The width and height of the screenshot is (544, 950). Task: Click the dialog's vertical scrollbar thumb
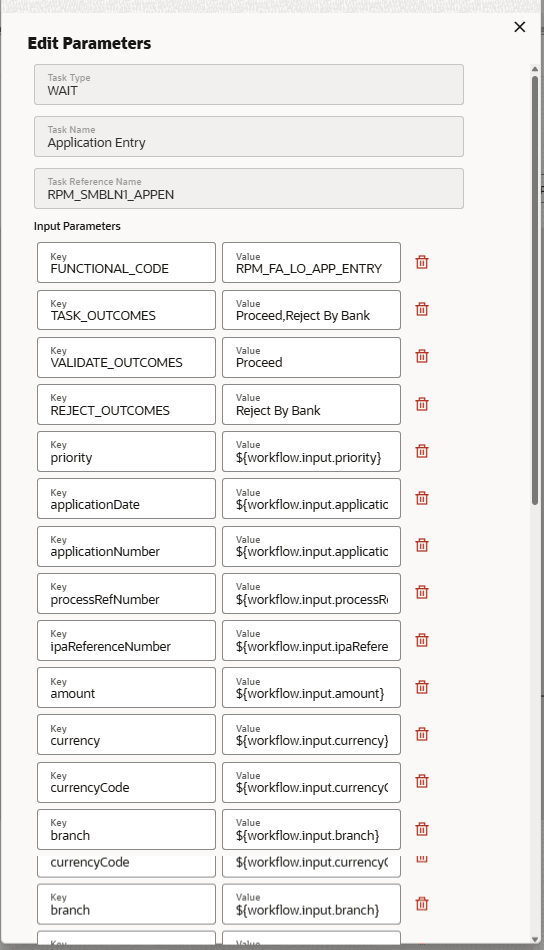click(535, 290)
